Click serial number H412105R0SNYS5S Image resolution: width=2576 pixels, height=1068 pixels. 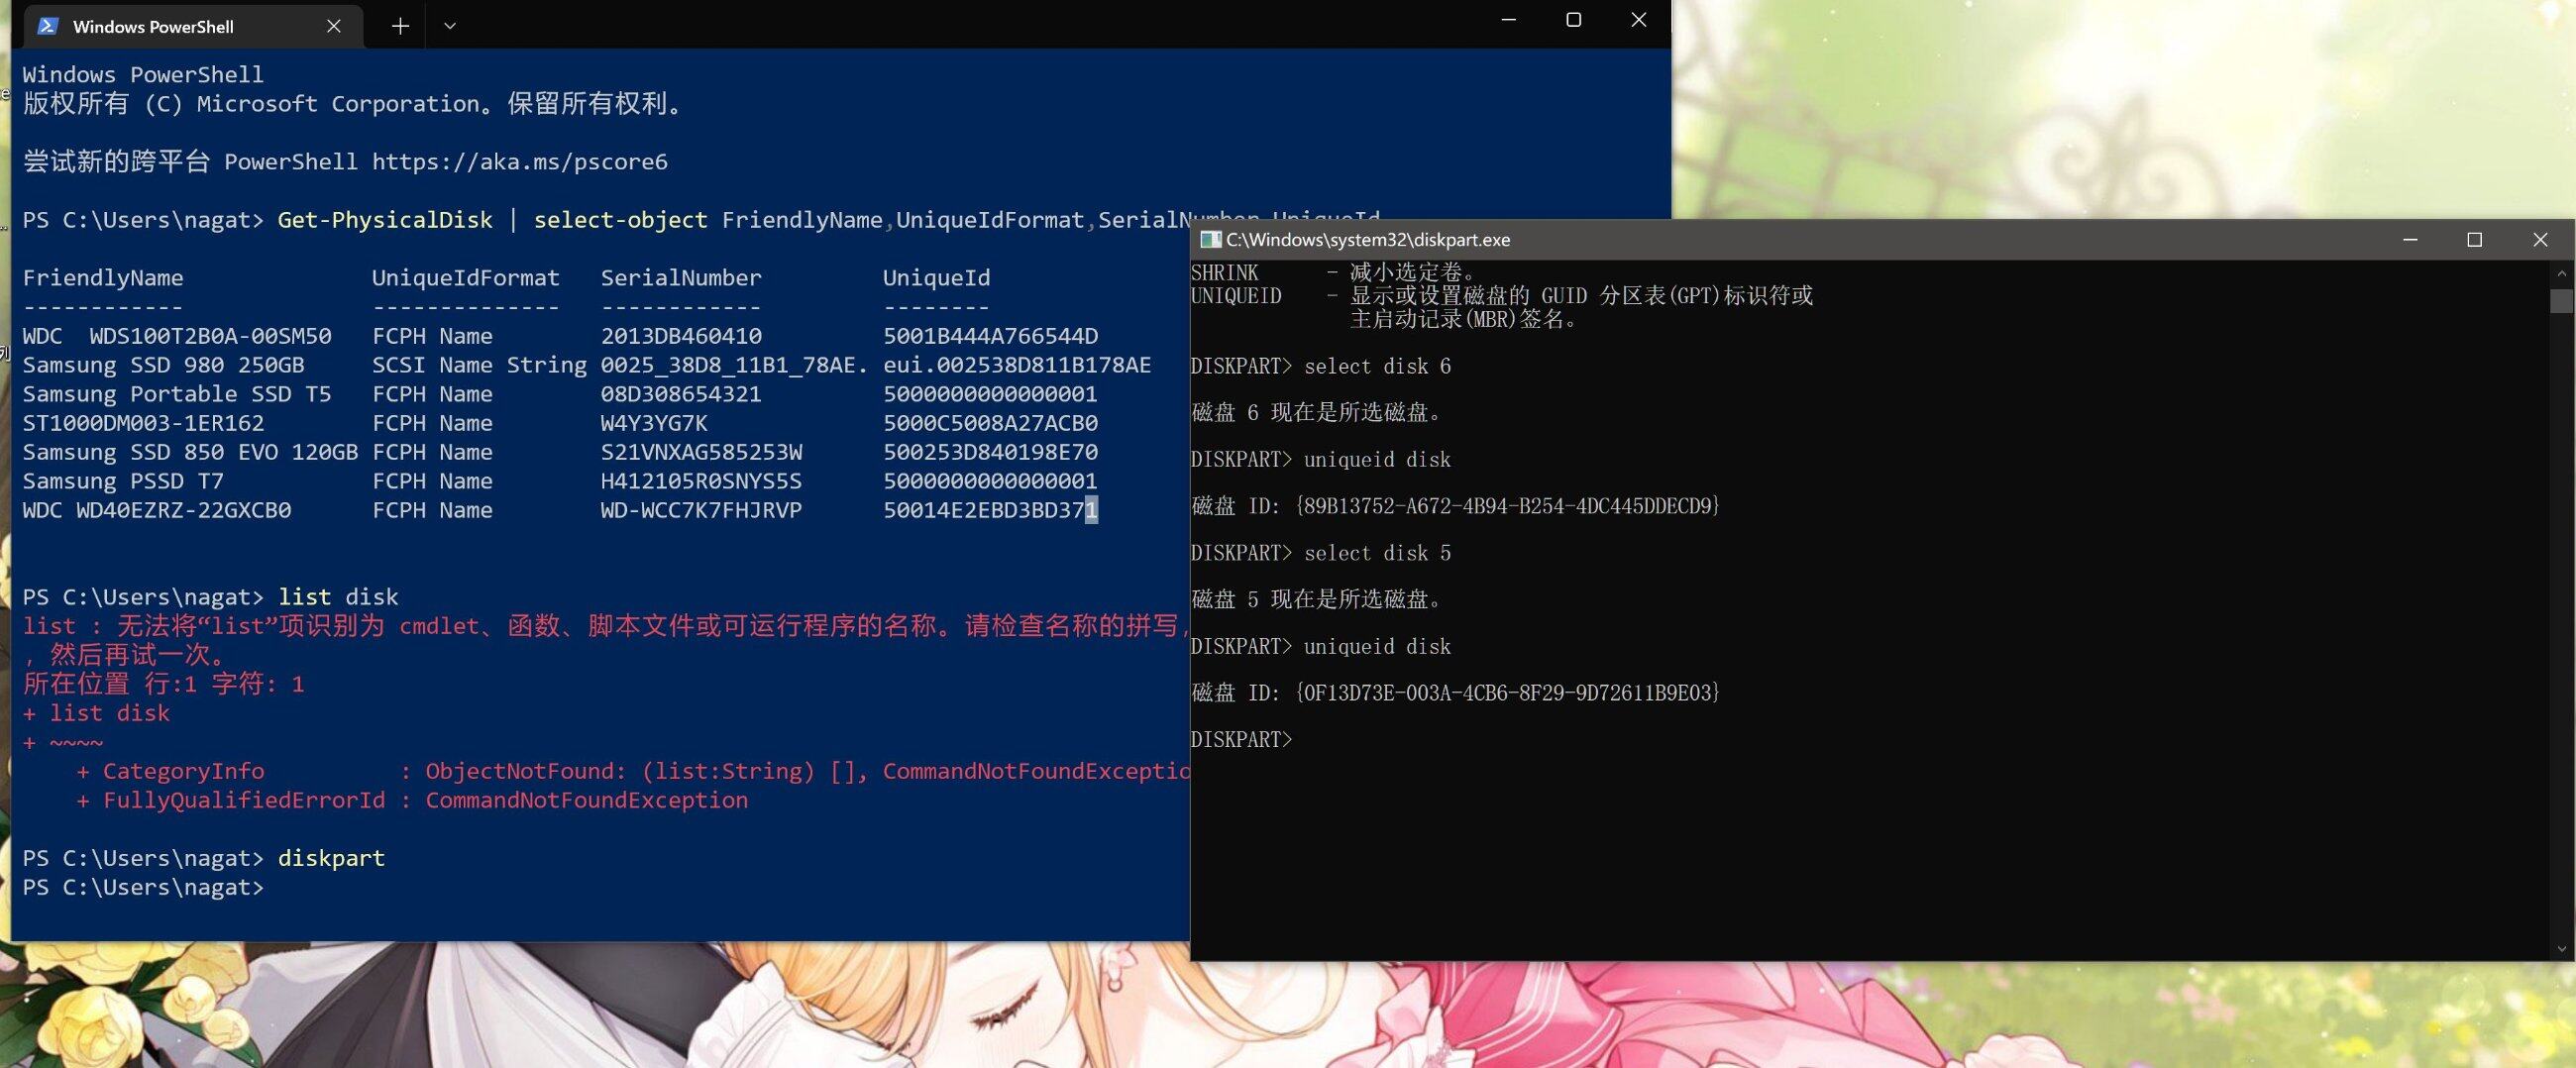pos(701,481)
